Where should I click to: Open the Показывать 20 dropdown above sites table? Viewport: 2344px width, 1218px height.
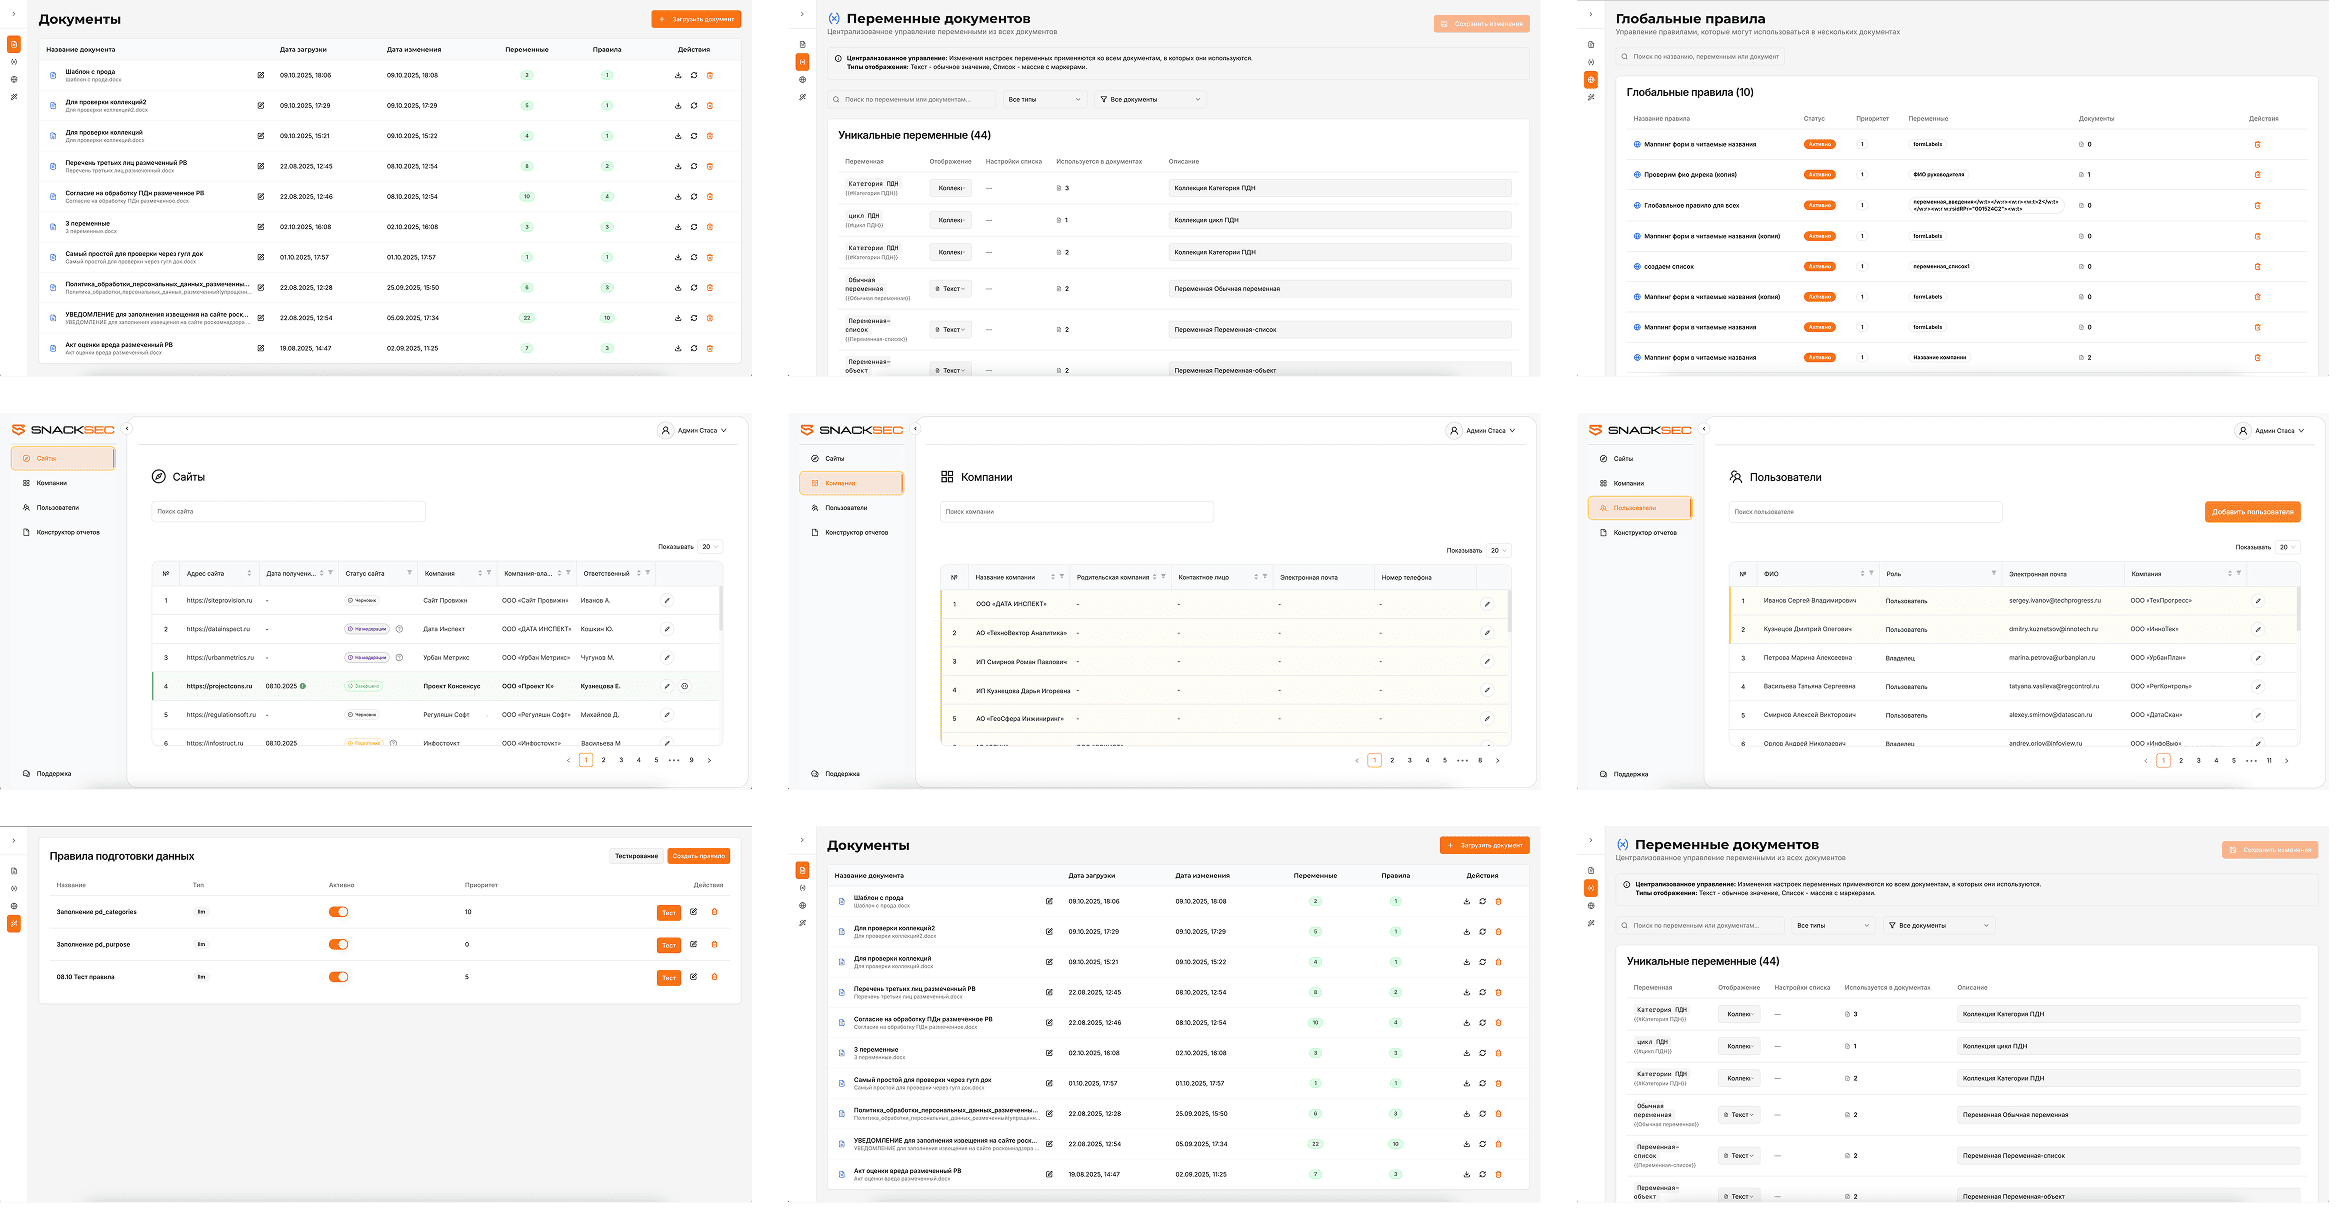click(710, 547)
